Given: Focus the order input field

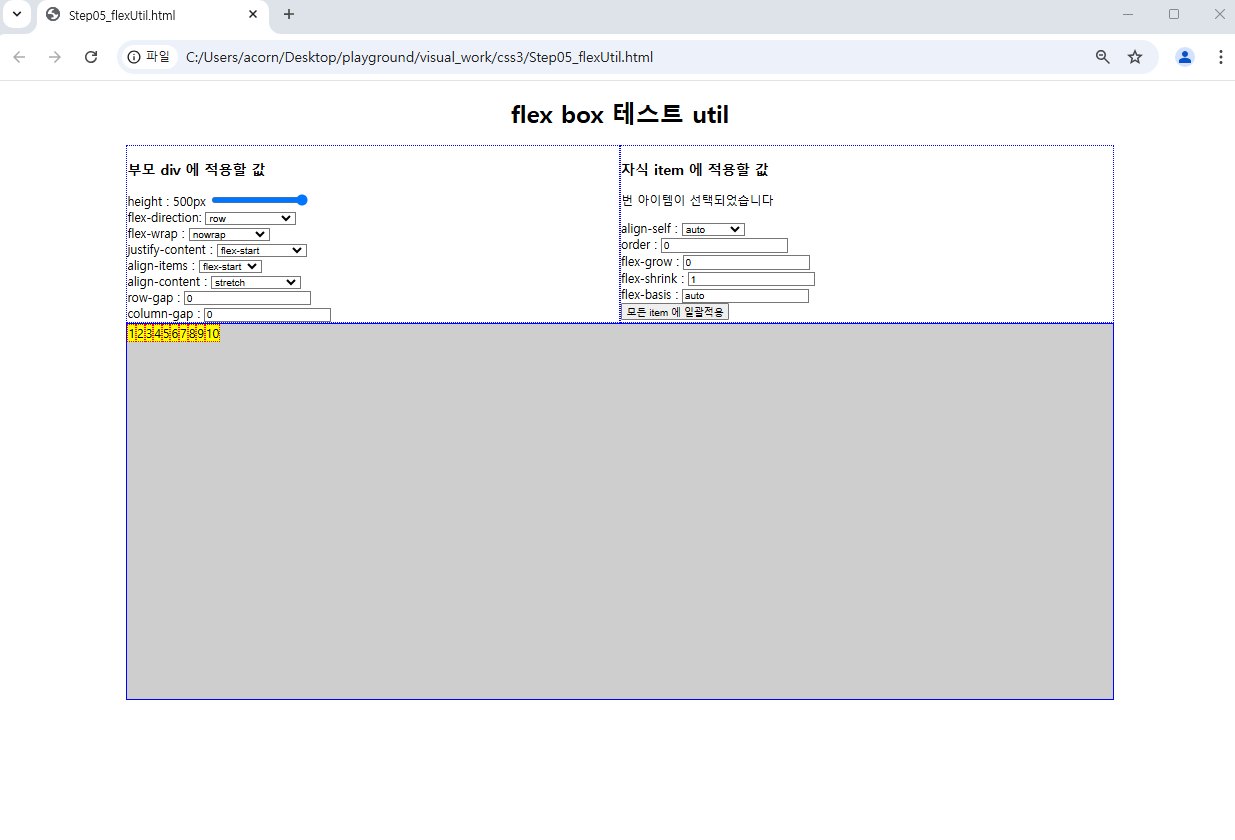Looking at the screenshot, I should 724,245.
